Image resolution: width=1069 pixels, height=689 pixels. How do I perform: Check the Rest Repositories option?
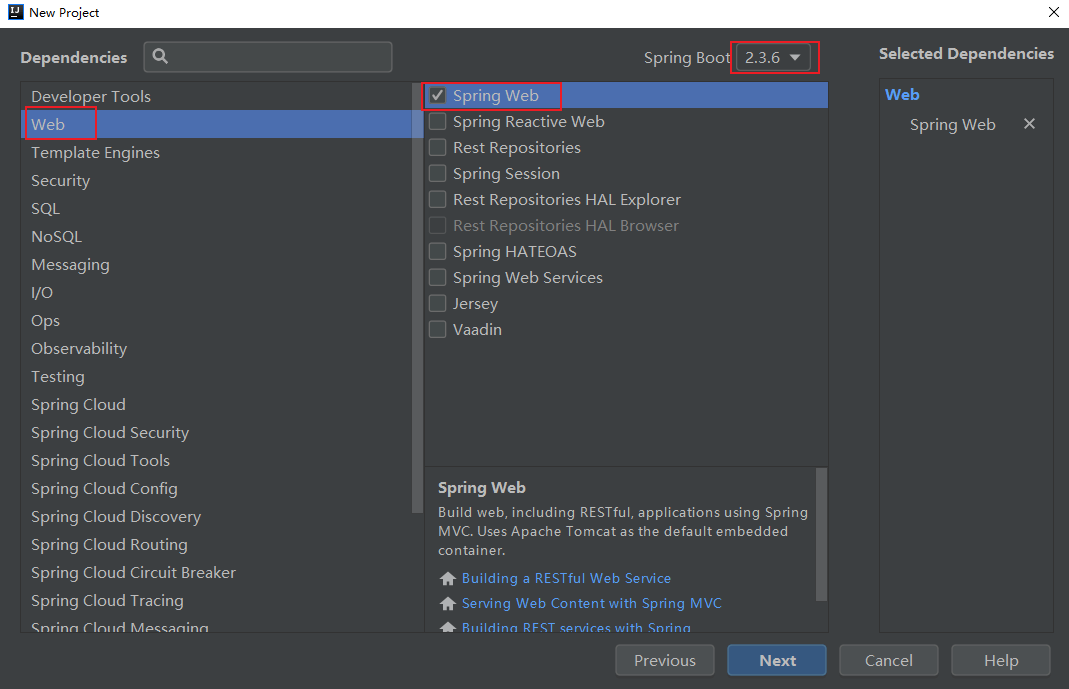point(438,147)
